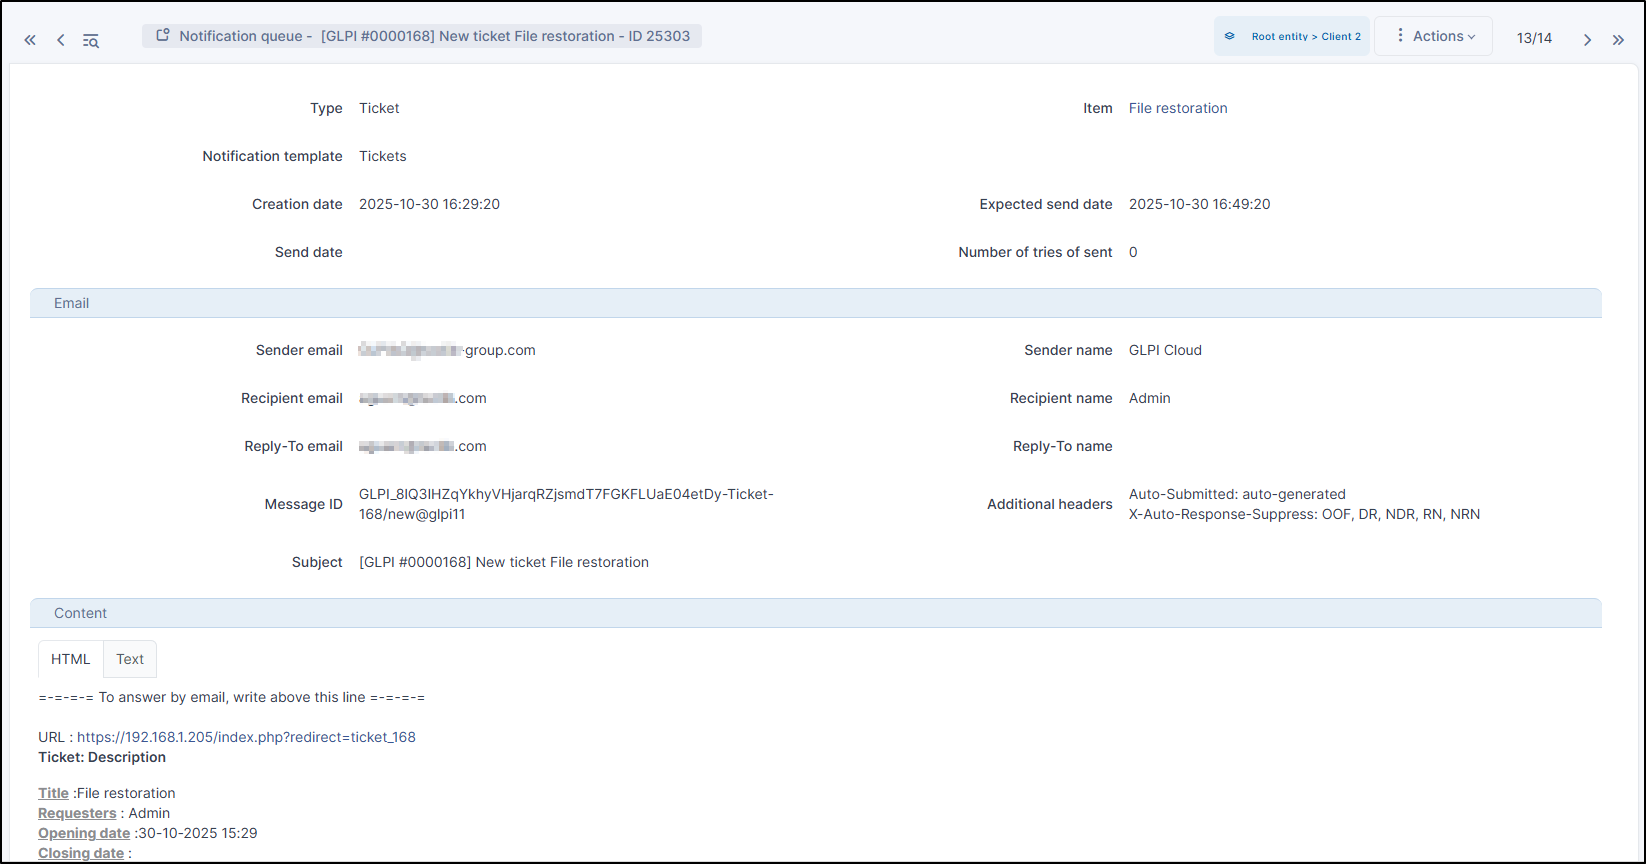1646x864 pixels.
Task: Click the number of tries value 0
Action: (1133, 252)
